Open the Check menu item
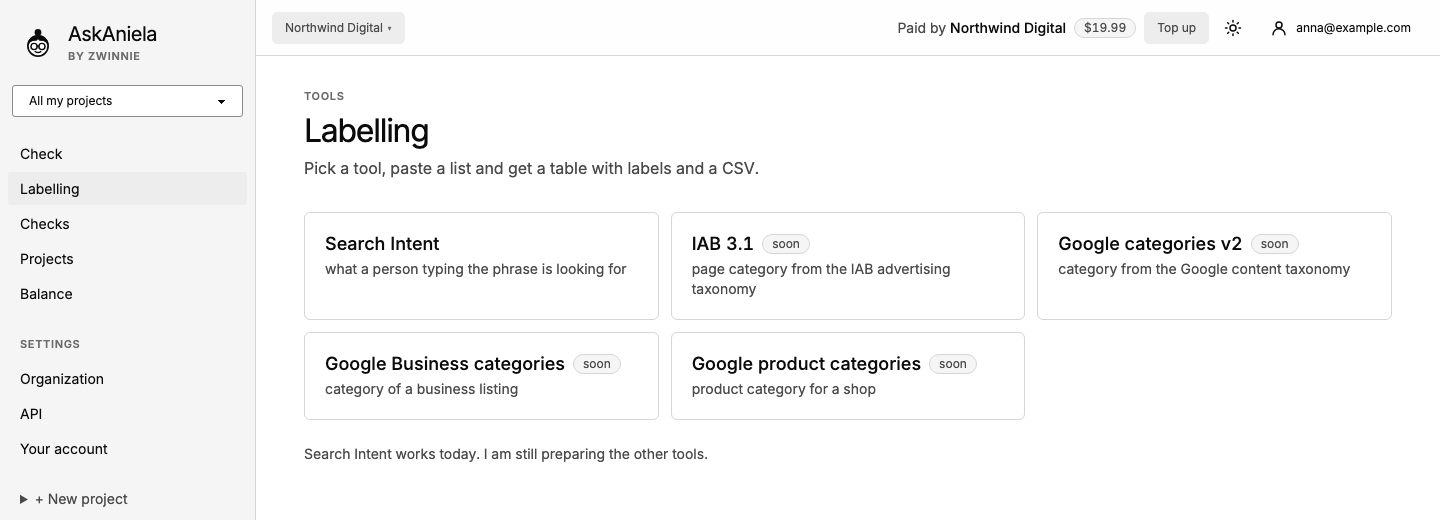Screen dimensions: 1440x520 tap(127, 154)
